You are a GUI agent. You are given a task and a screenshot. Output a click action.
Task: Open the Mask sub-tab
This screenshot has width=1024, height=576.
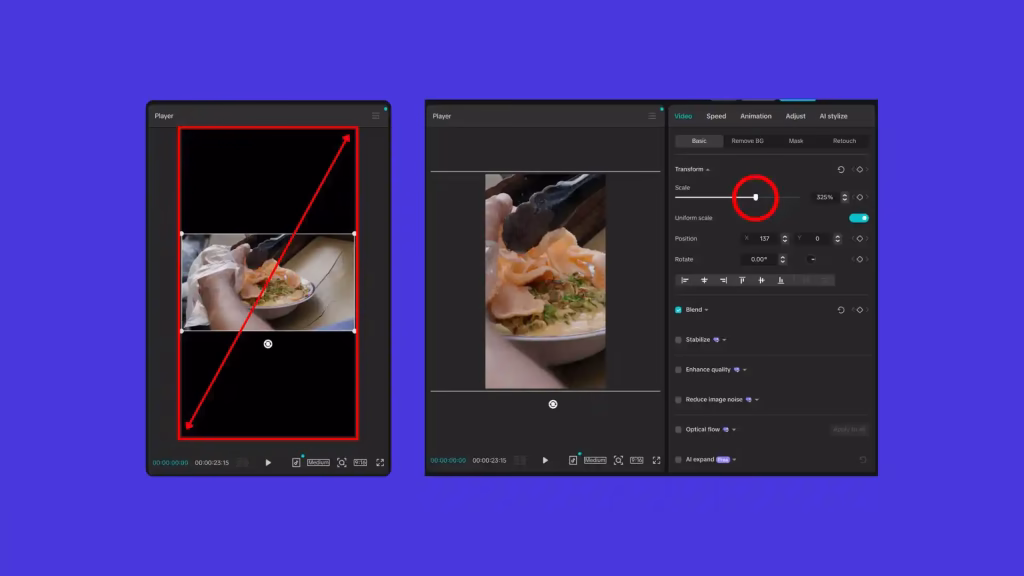796,141
